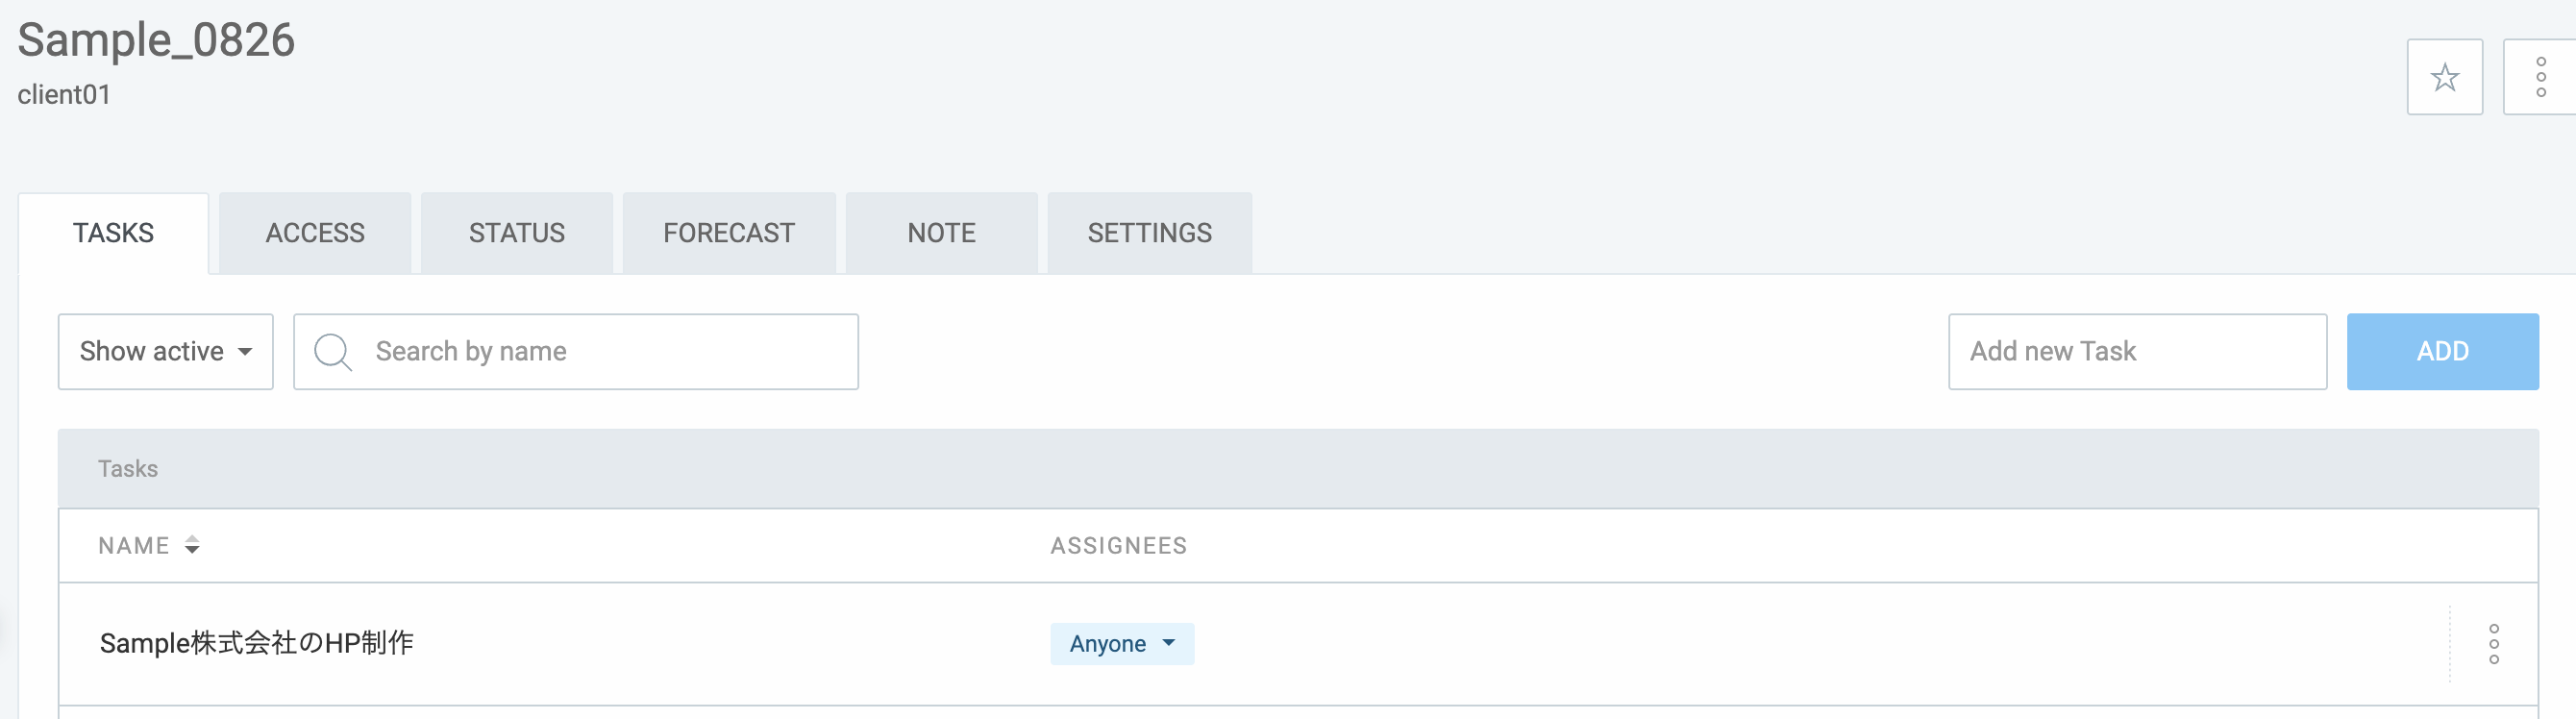Open the task row three-dot menu
This screenshot has height=719, width=2576.
[x=2493, y=644]
